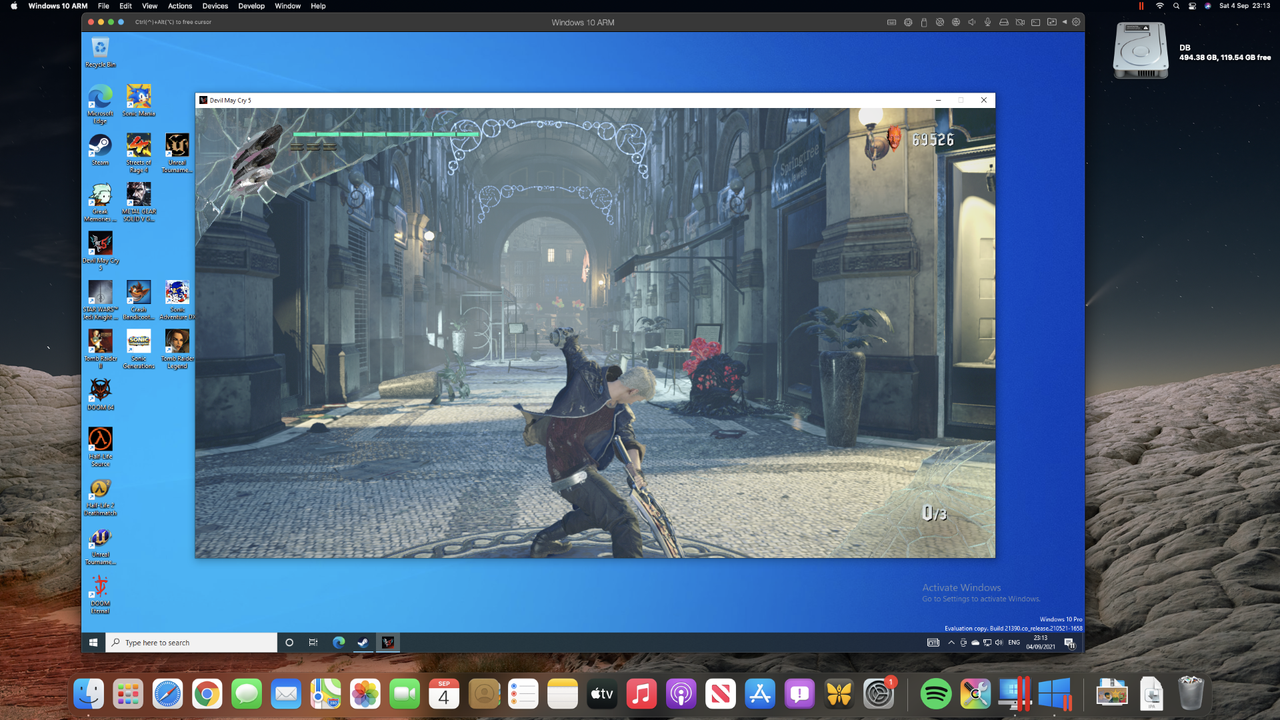
Task: Open Task View on the taskbar
Action: click(x=313, y=642)
